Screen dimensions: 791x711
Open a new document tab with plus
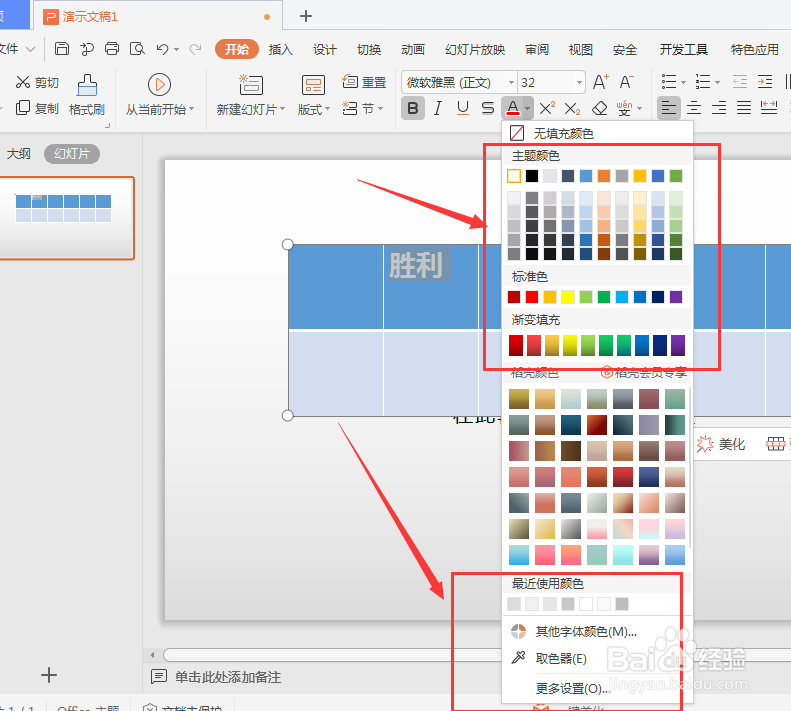click(306, 16)
